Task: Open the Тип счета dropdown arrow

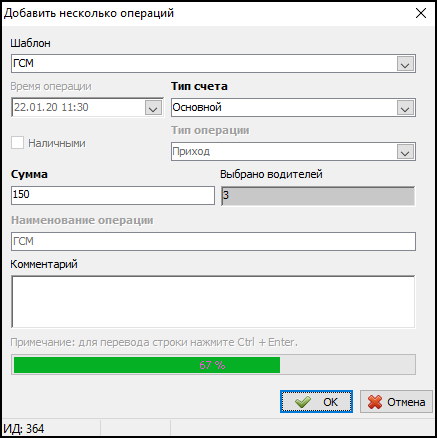Action: [405, 108]
